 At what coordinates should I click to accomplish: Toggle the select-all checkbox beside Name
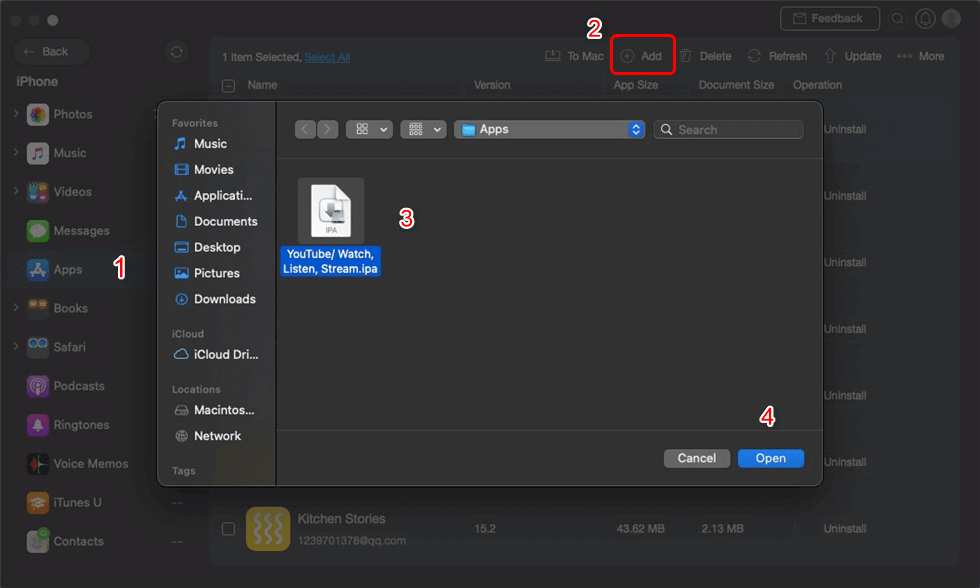229,86
